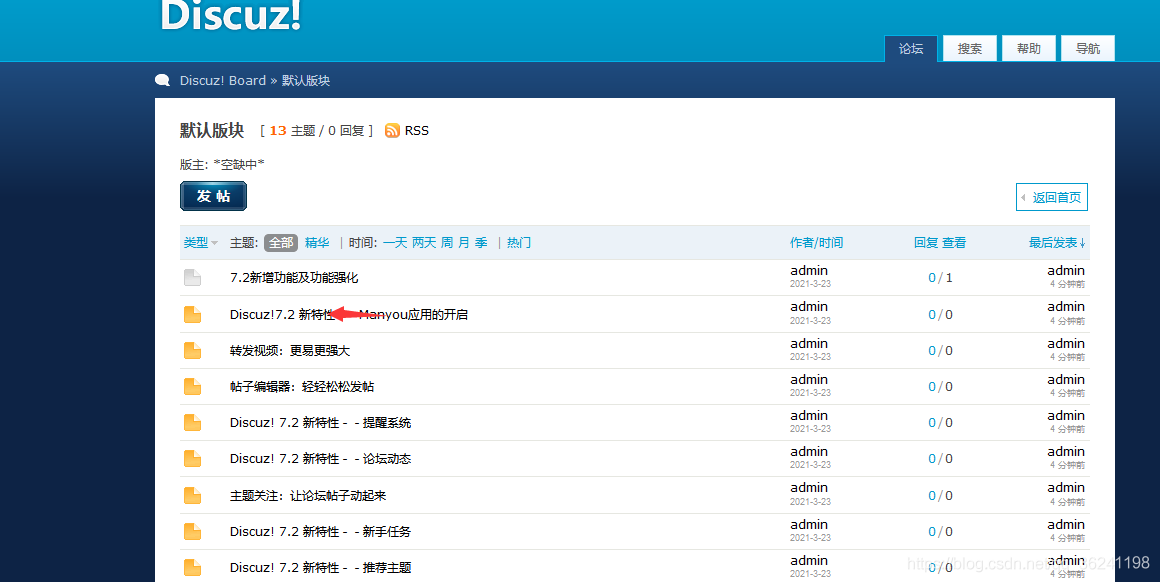This screenshot has height=582, width=1160.
Task: Open thread 主题关注：让论坛帖子动起来
Action: point(308,495)
